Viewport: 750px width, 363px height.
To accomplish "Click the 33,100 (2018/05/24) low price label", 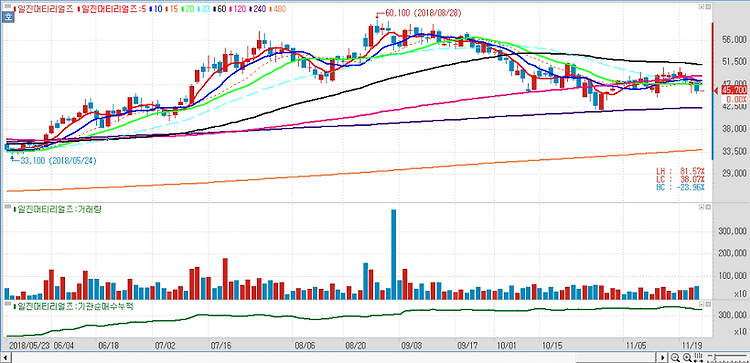I will 58,161.
